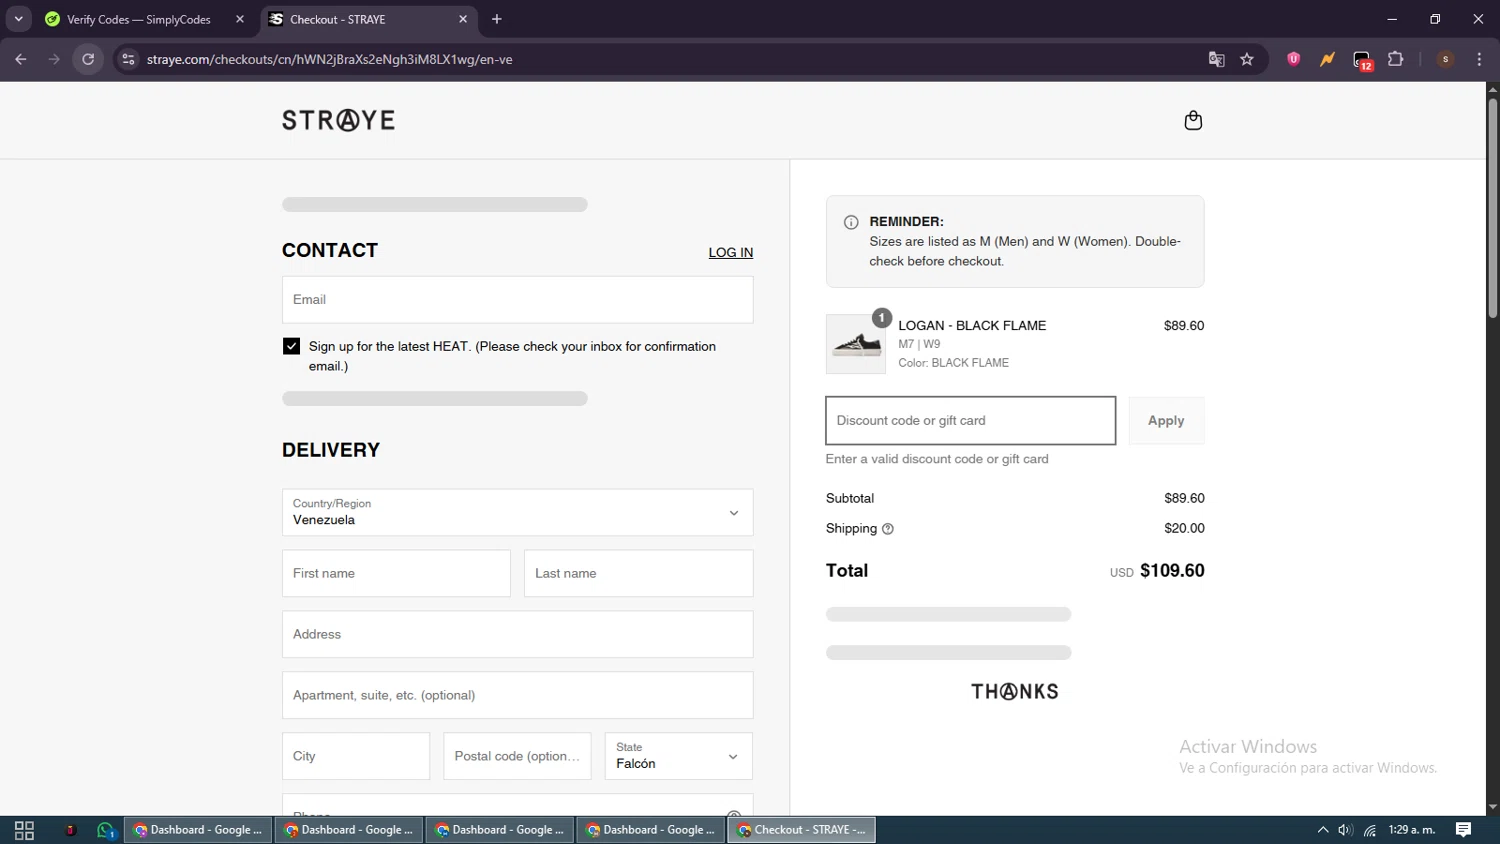Click the shipping help question-mark icon
Screen dimensions: 1500x844
point(888,529)
